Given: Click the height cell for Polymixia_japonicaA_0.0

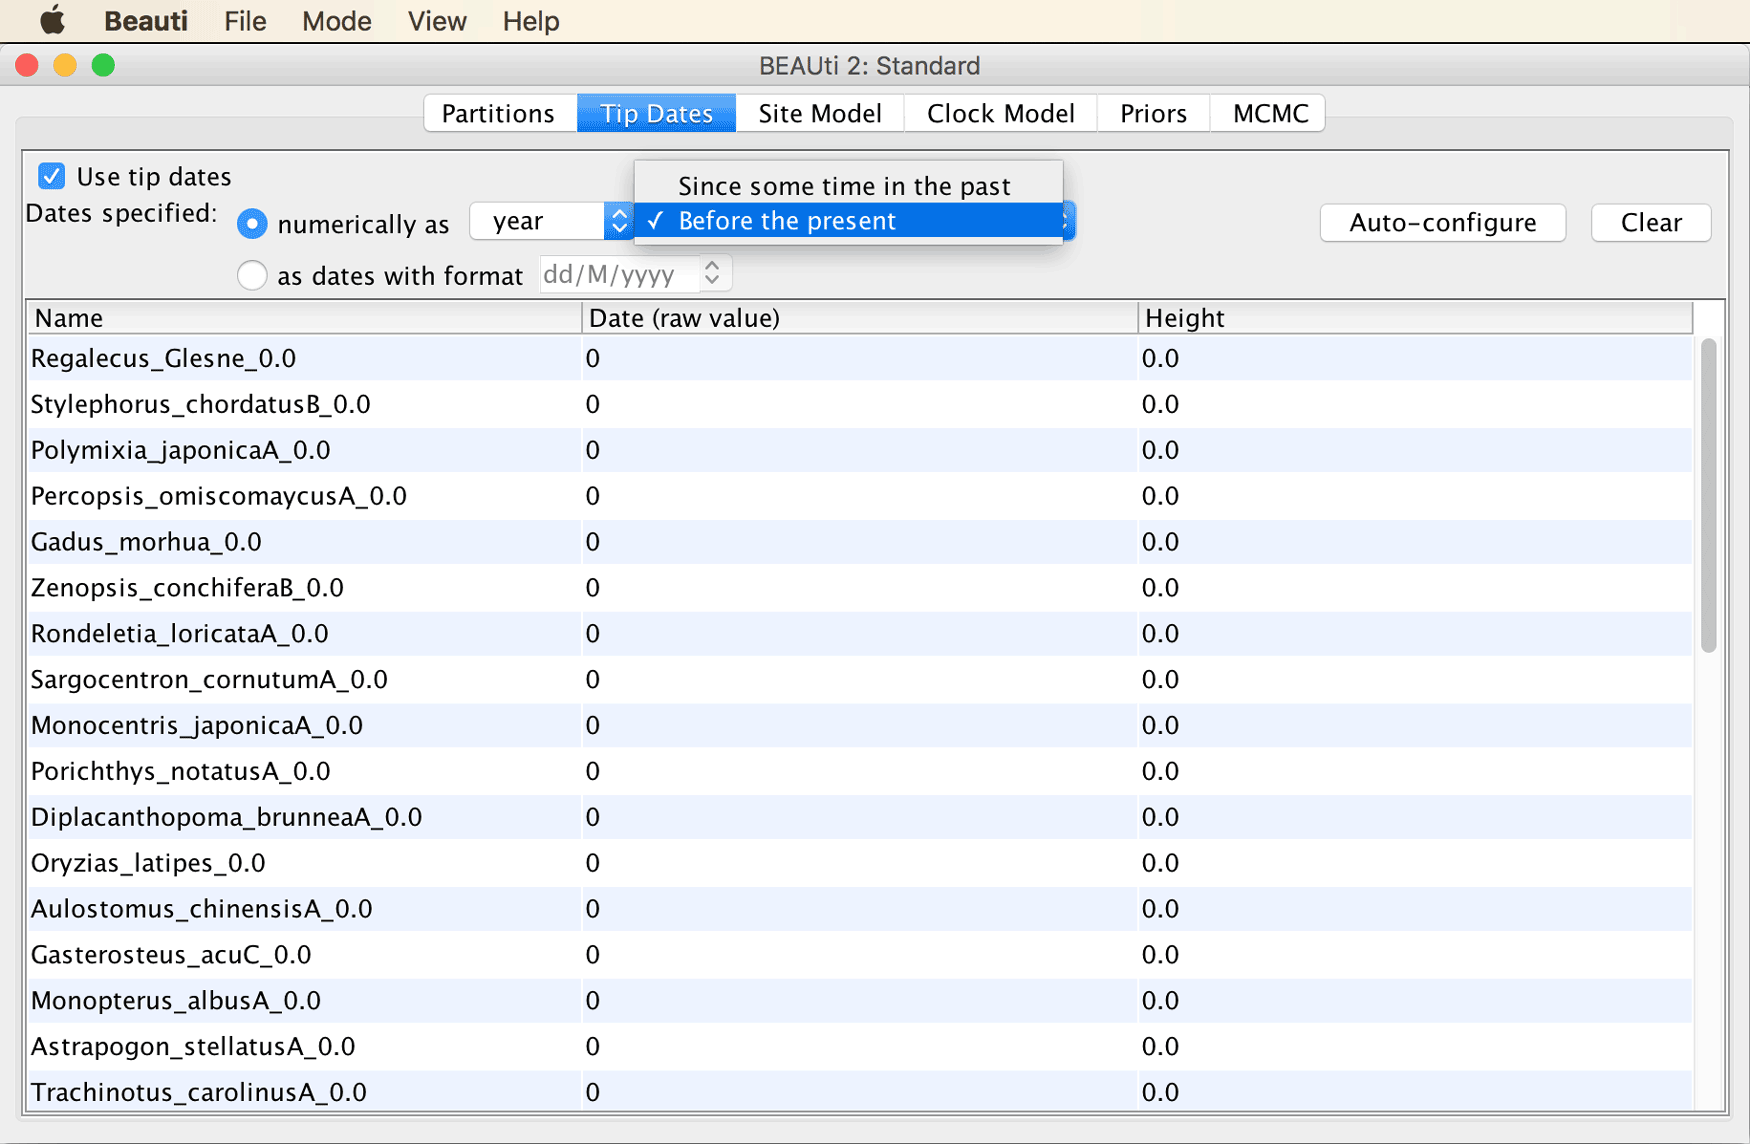Looking at the screenshot, I should point(1415,450).
